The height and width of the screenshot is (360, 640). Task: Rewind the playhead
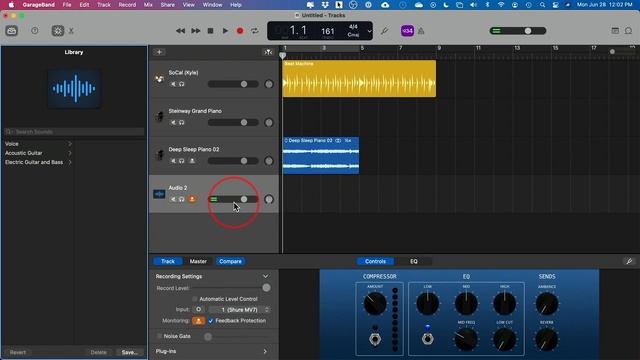pos(180,31)
